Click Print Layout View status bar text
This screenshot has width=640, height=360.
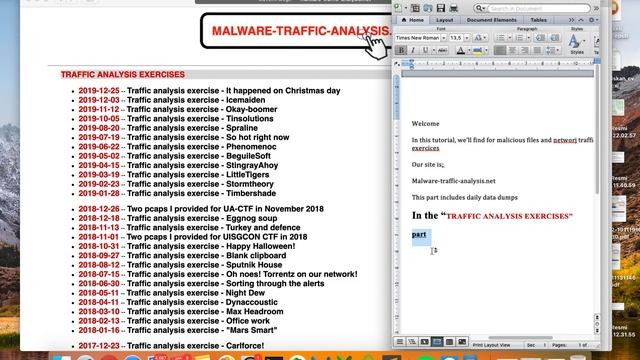point(491,345)
